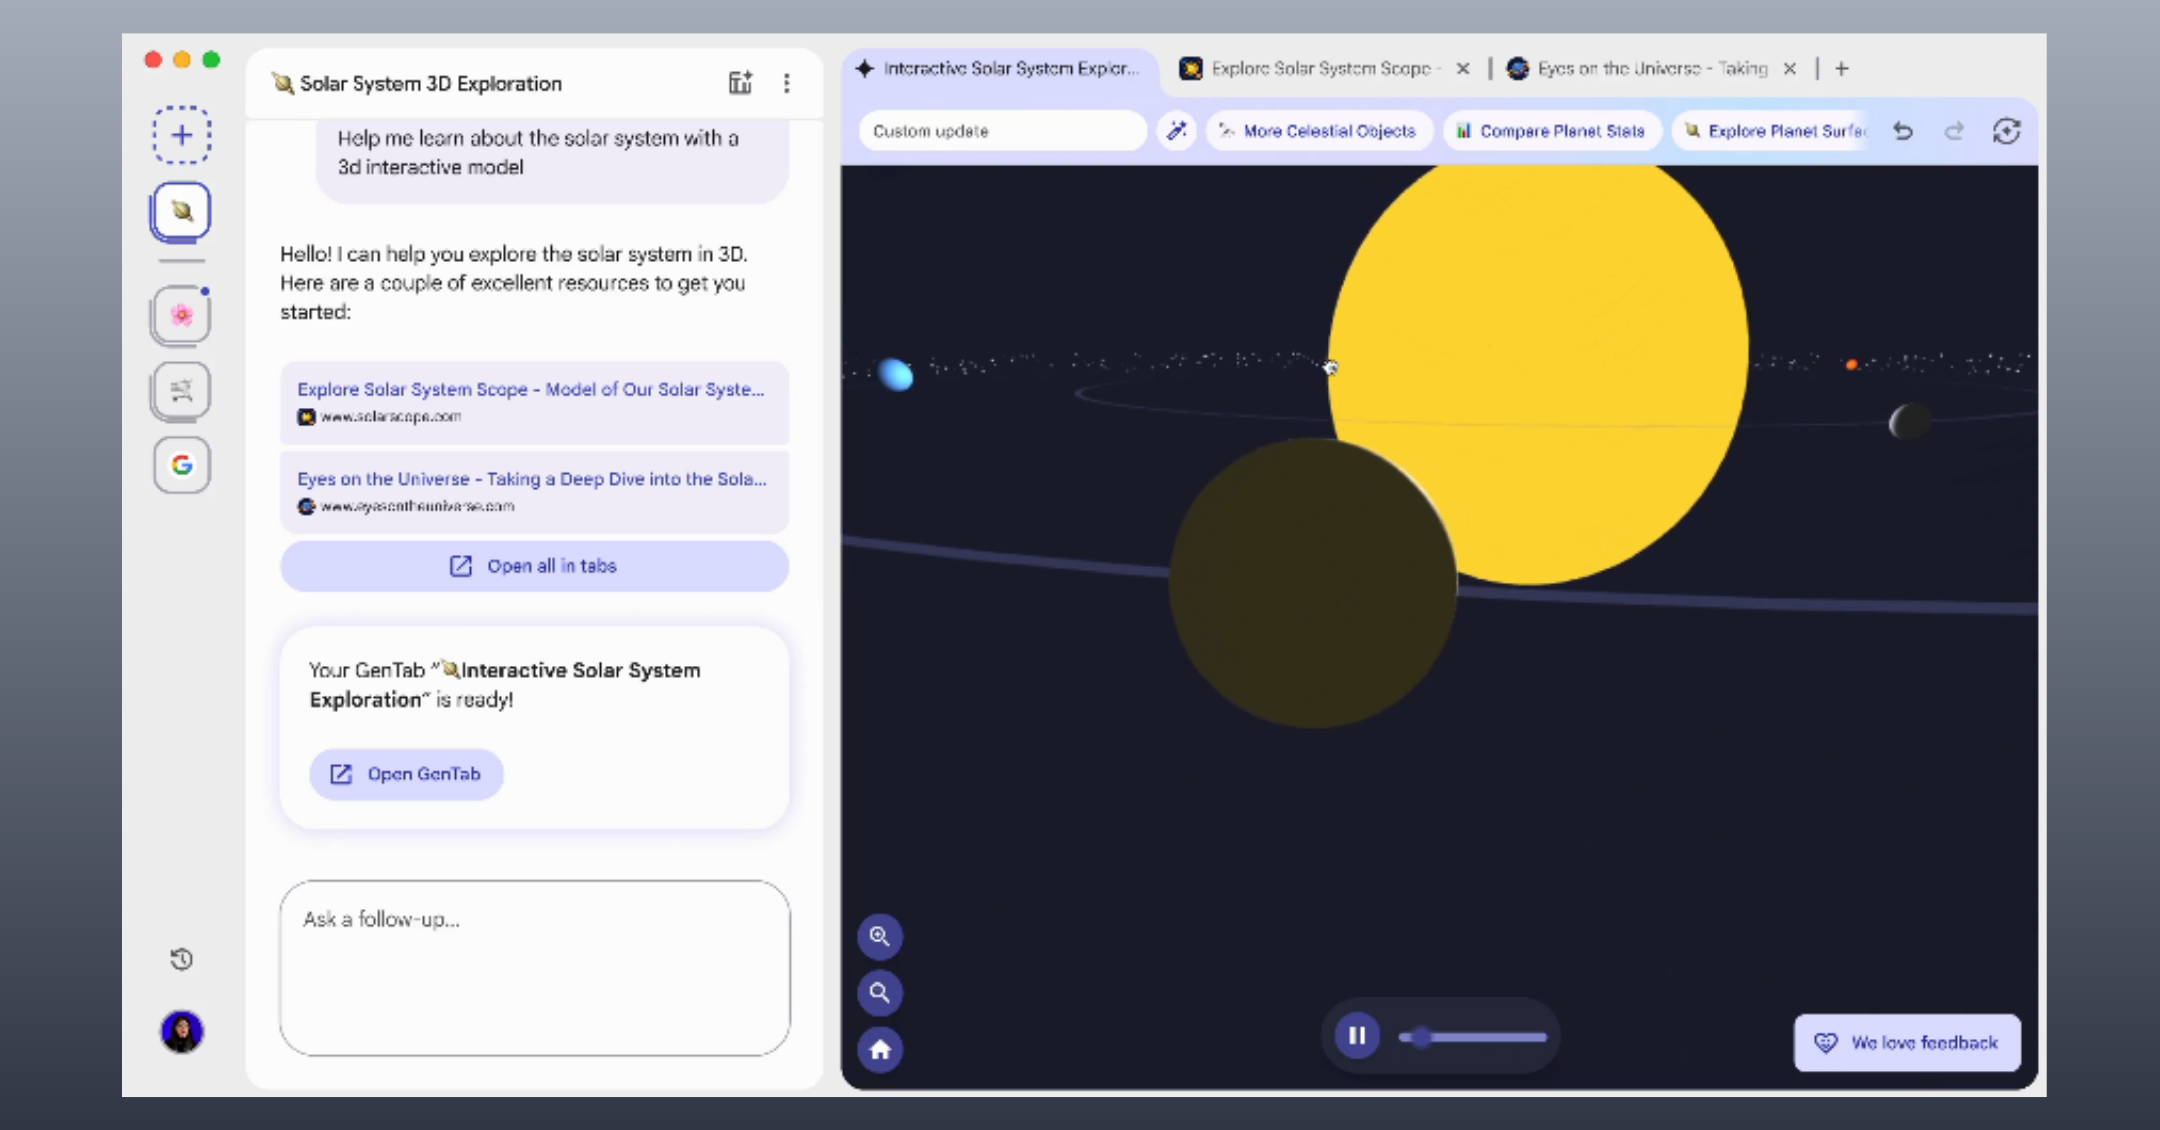The height and width of the screenshot is (1130, 2160).
Task: Return home using the house icon
Action: coord(880,1049)
